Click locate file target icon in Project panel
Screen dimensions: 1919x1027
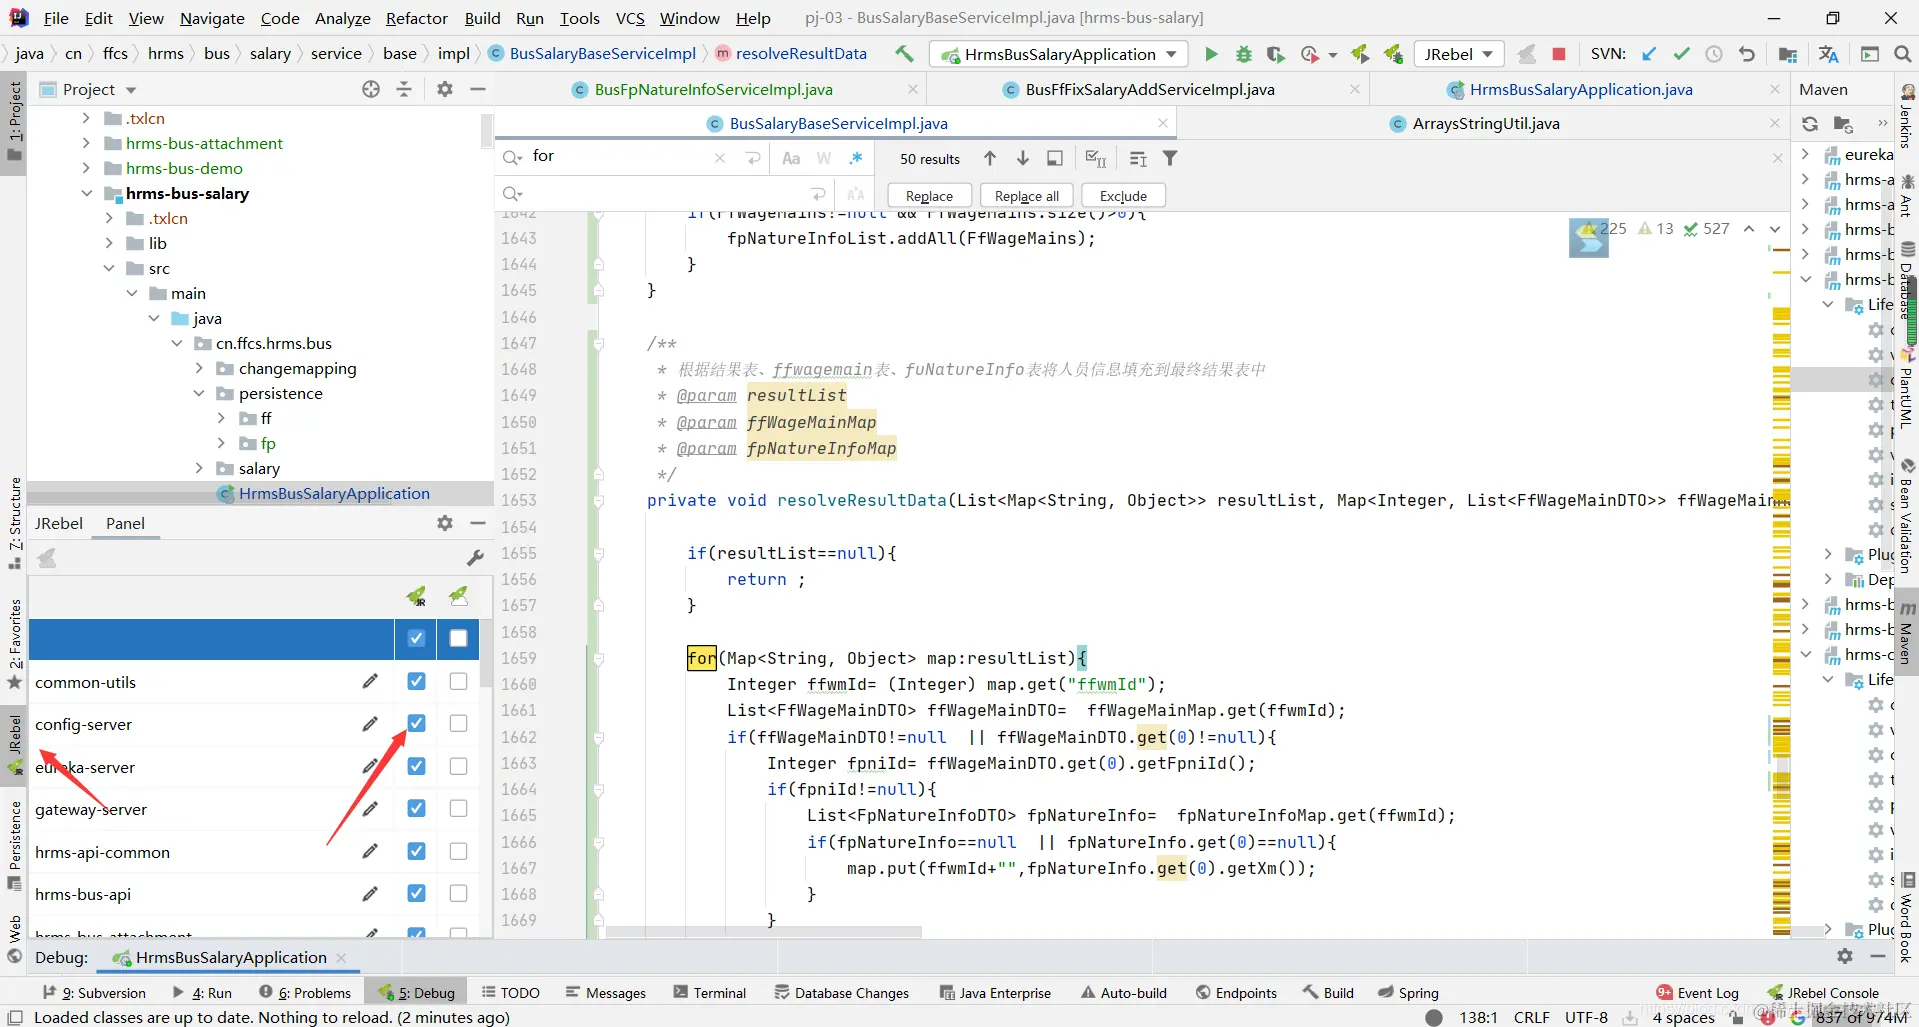371,89
